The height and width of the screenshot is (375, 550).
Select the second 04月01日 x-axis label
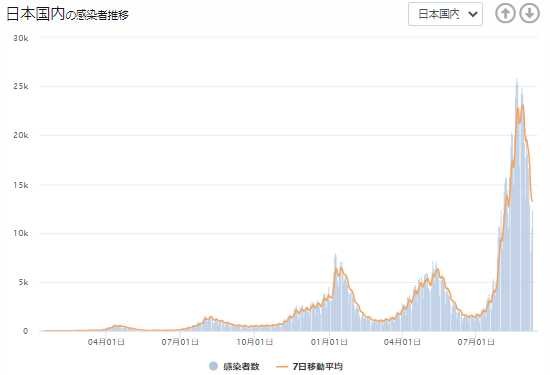(x=402, y=342)
